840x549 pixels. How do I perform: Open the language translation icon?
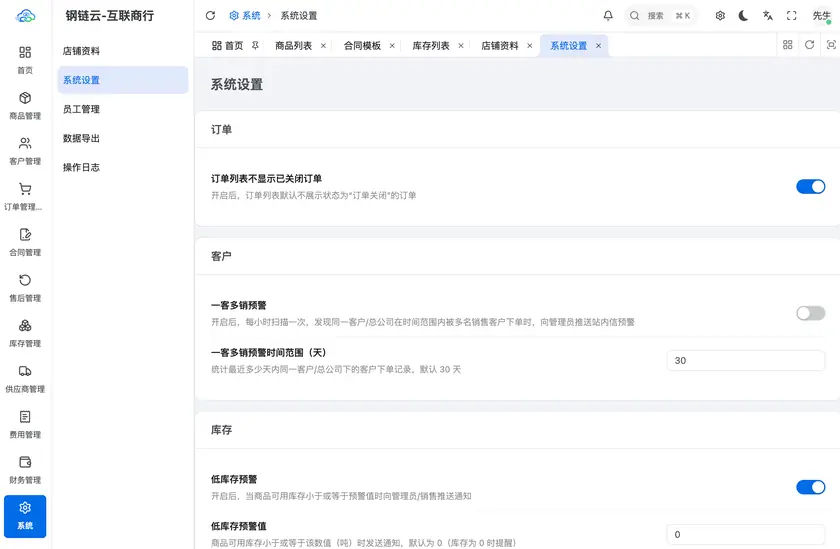pos(768,16)
